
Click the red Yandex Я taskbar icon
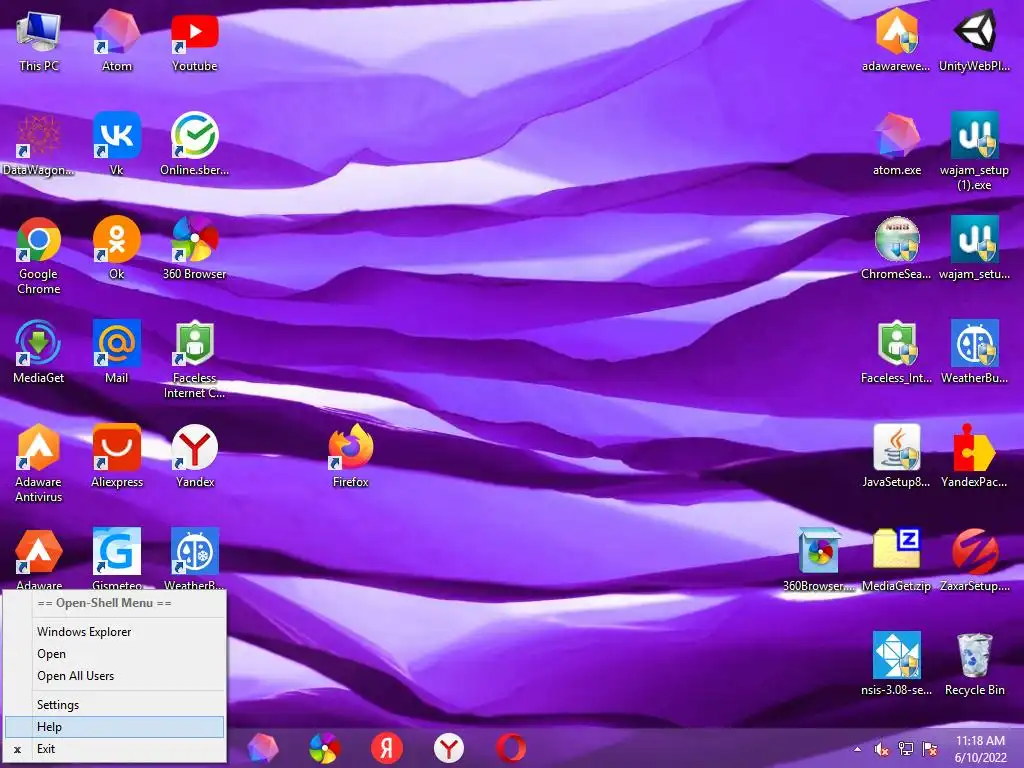pyautogui.click(x=387, y=748)
